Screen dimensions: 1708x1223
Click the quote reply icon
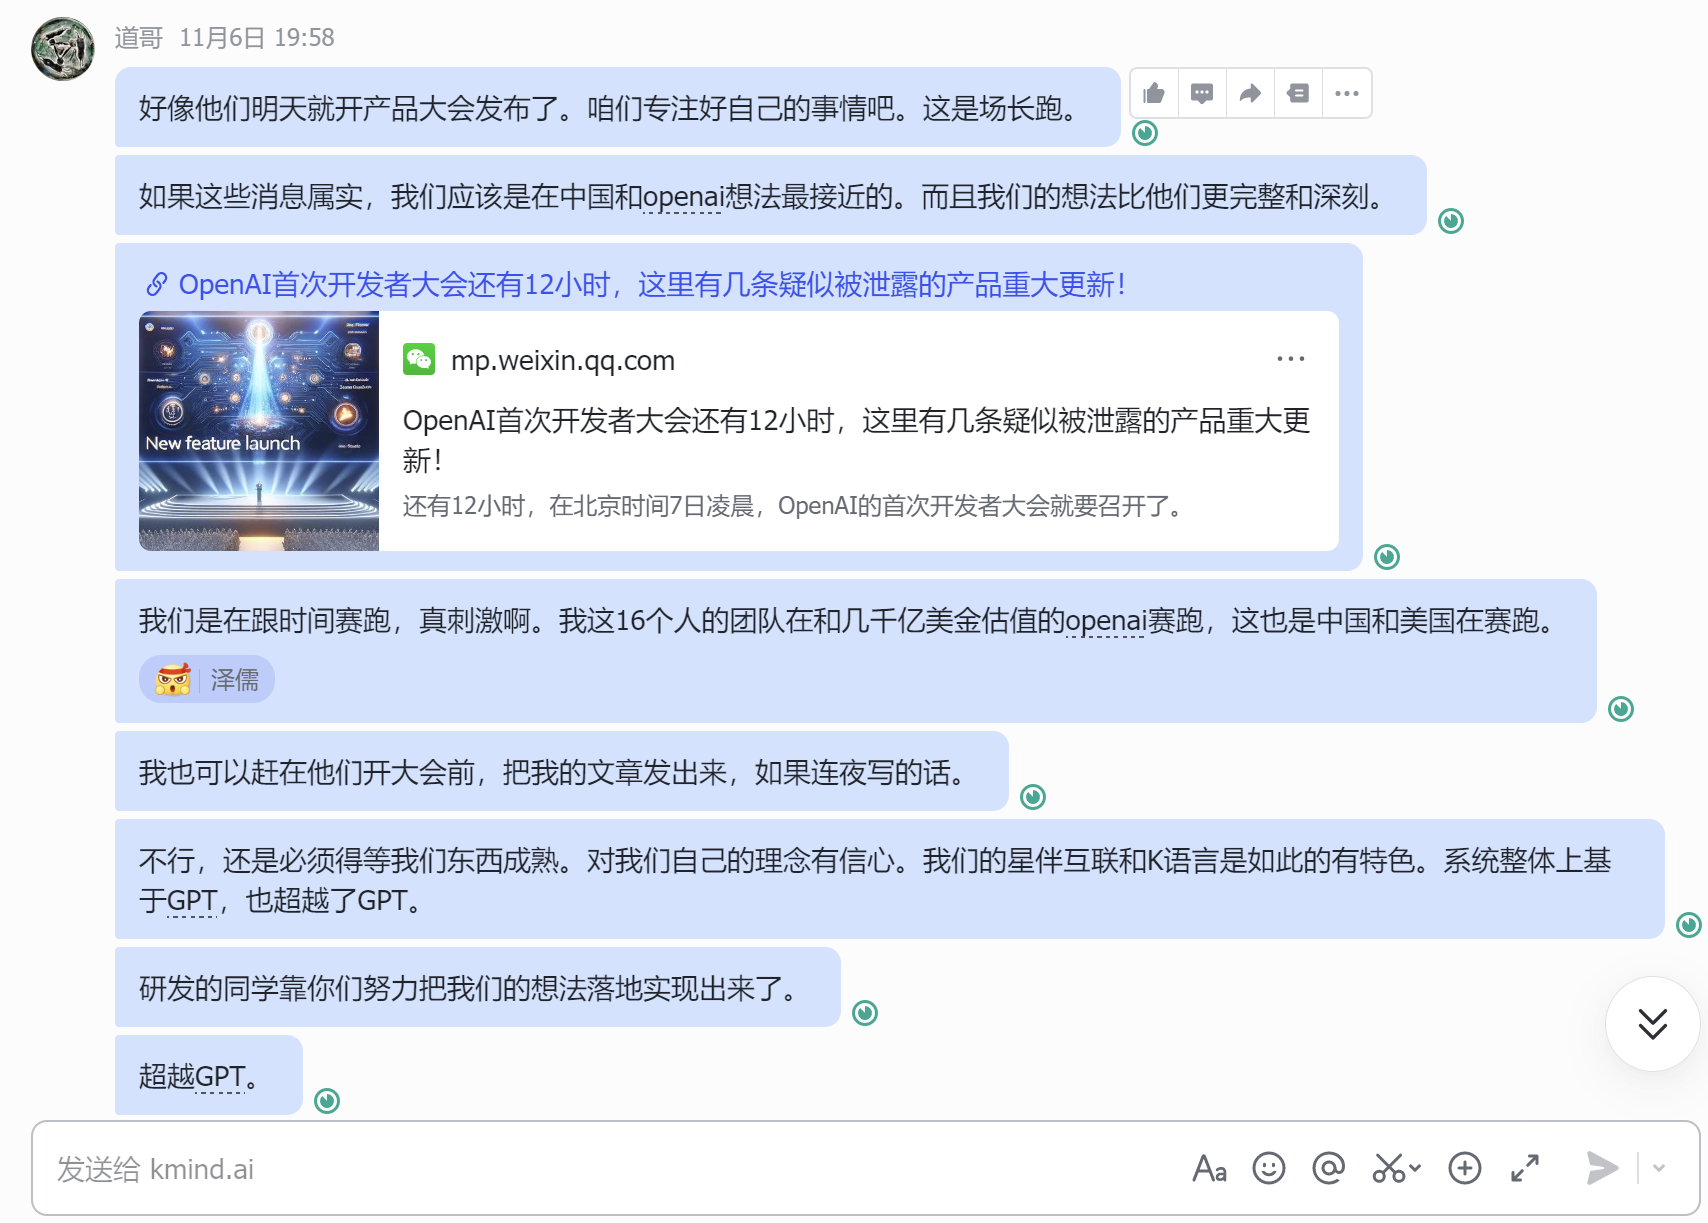click(1298, 94)
